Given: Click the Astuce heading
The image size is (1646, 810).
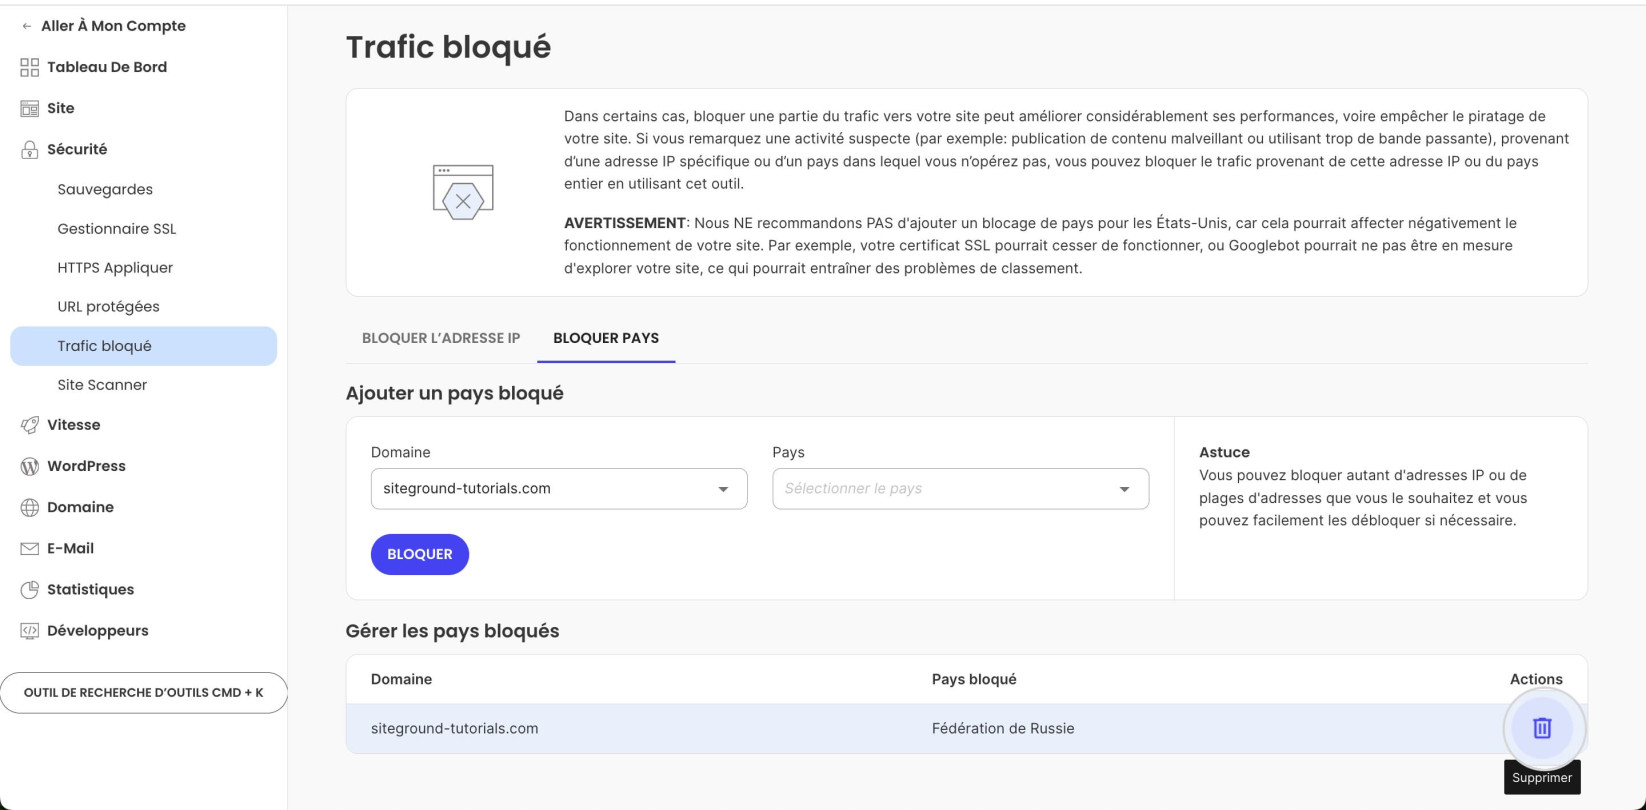Looking at the screenshot, I should [x=1224, y=452].
